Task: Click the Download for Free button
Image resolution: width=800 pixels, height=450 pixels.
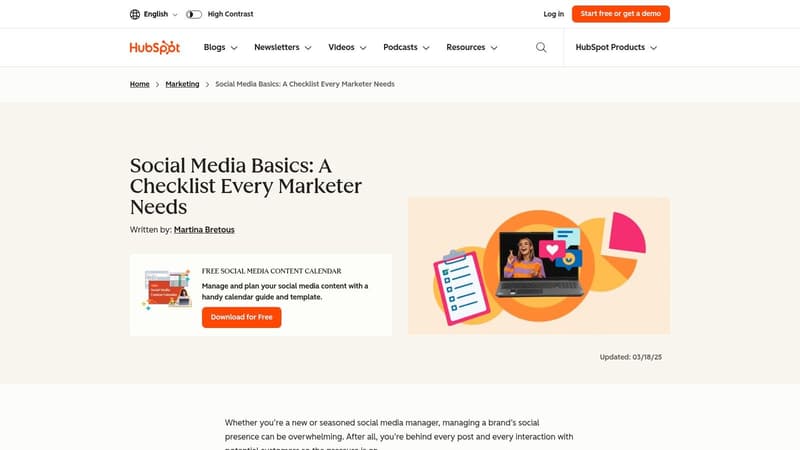Action: (x=241, y=317)
